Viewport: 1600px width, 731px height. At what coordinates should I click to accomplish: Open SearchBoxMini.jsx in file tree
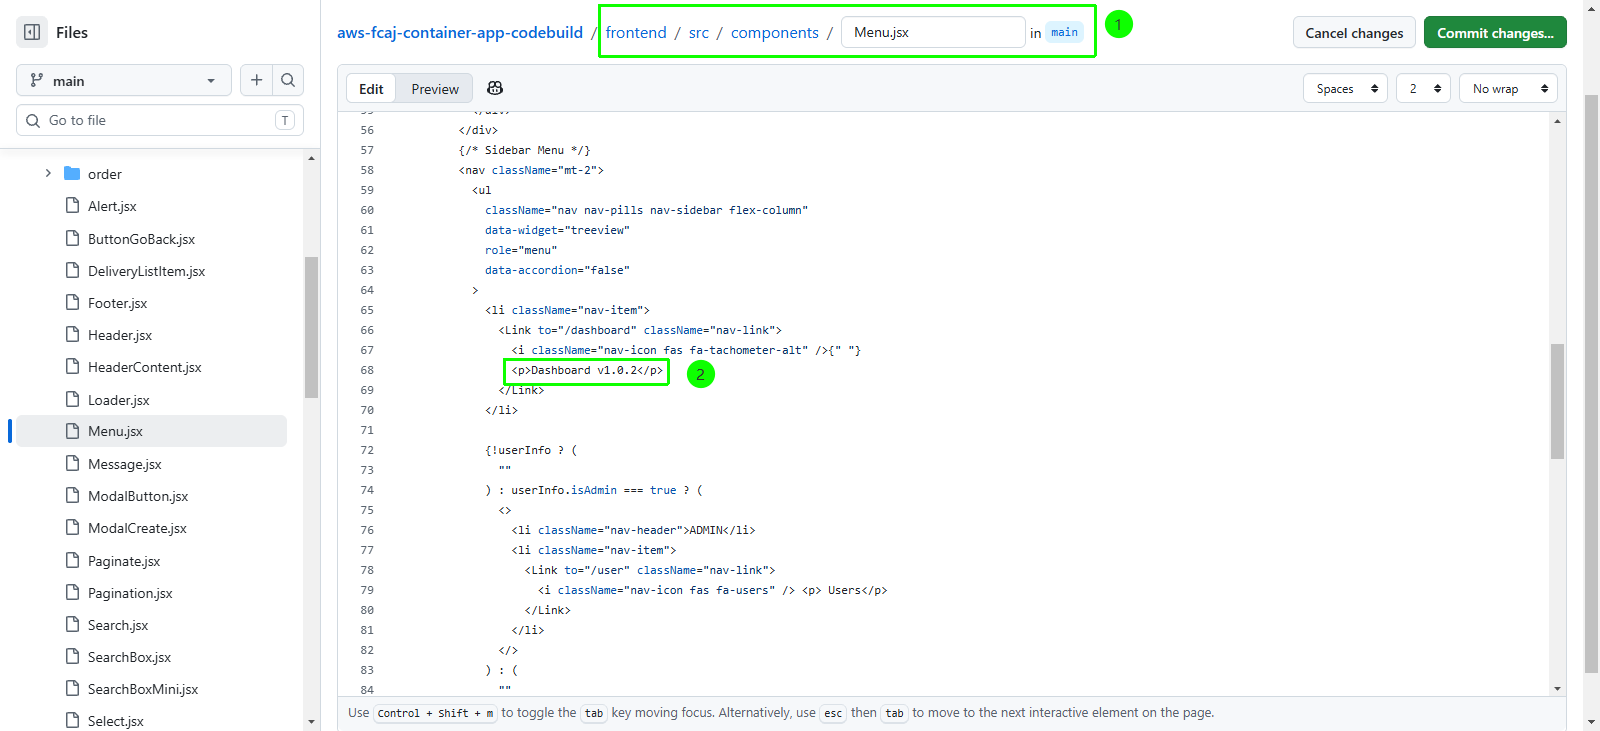(143, 689)
